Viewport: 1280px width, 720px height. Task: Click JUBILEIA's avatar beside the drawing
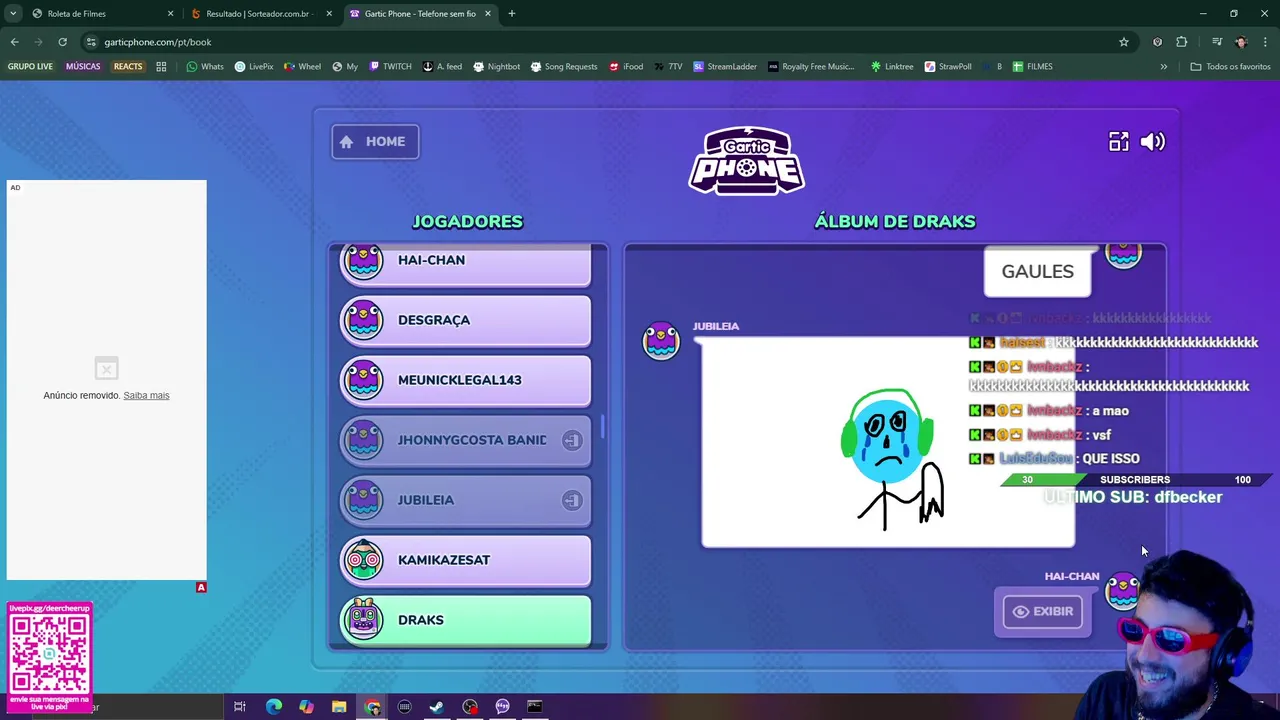pos(661,340)
